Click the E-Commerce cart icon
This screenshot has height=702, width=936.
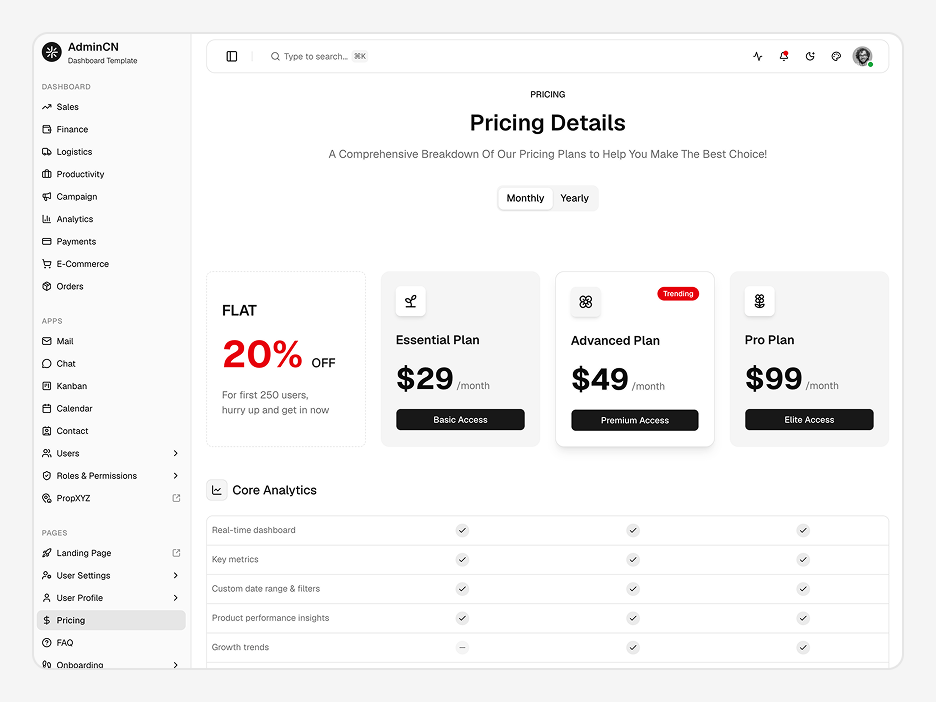(47, 264)
